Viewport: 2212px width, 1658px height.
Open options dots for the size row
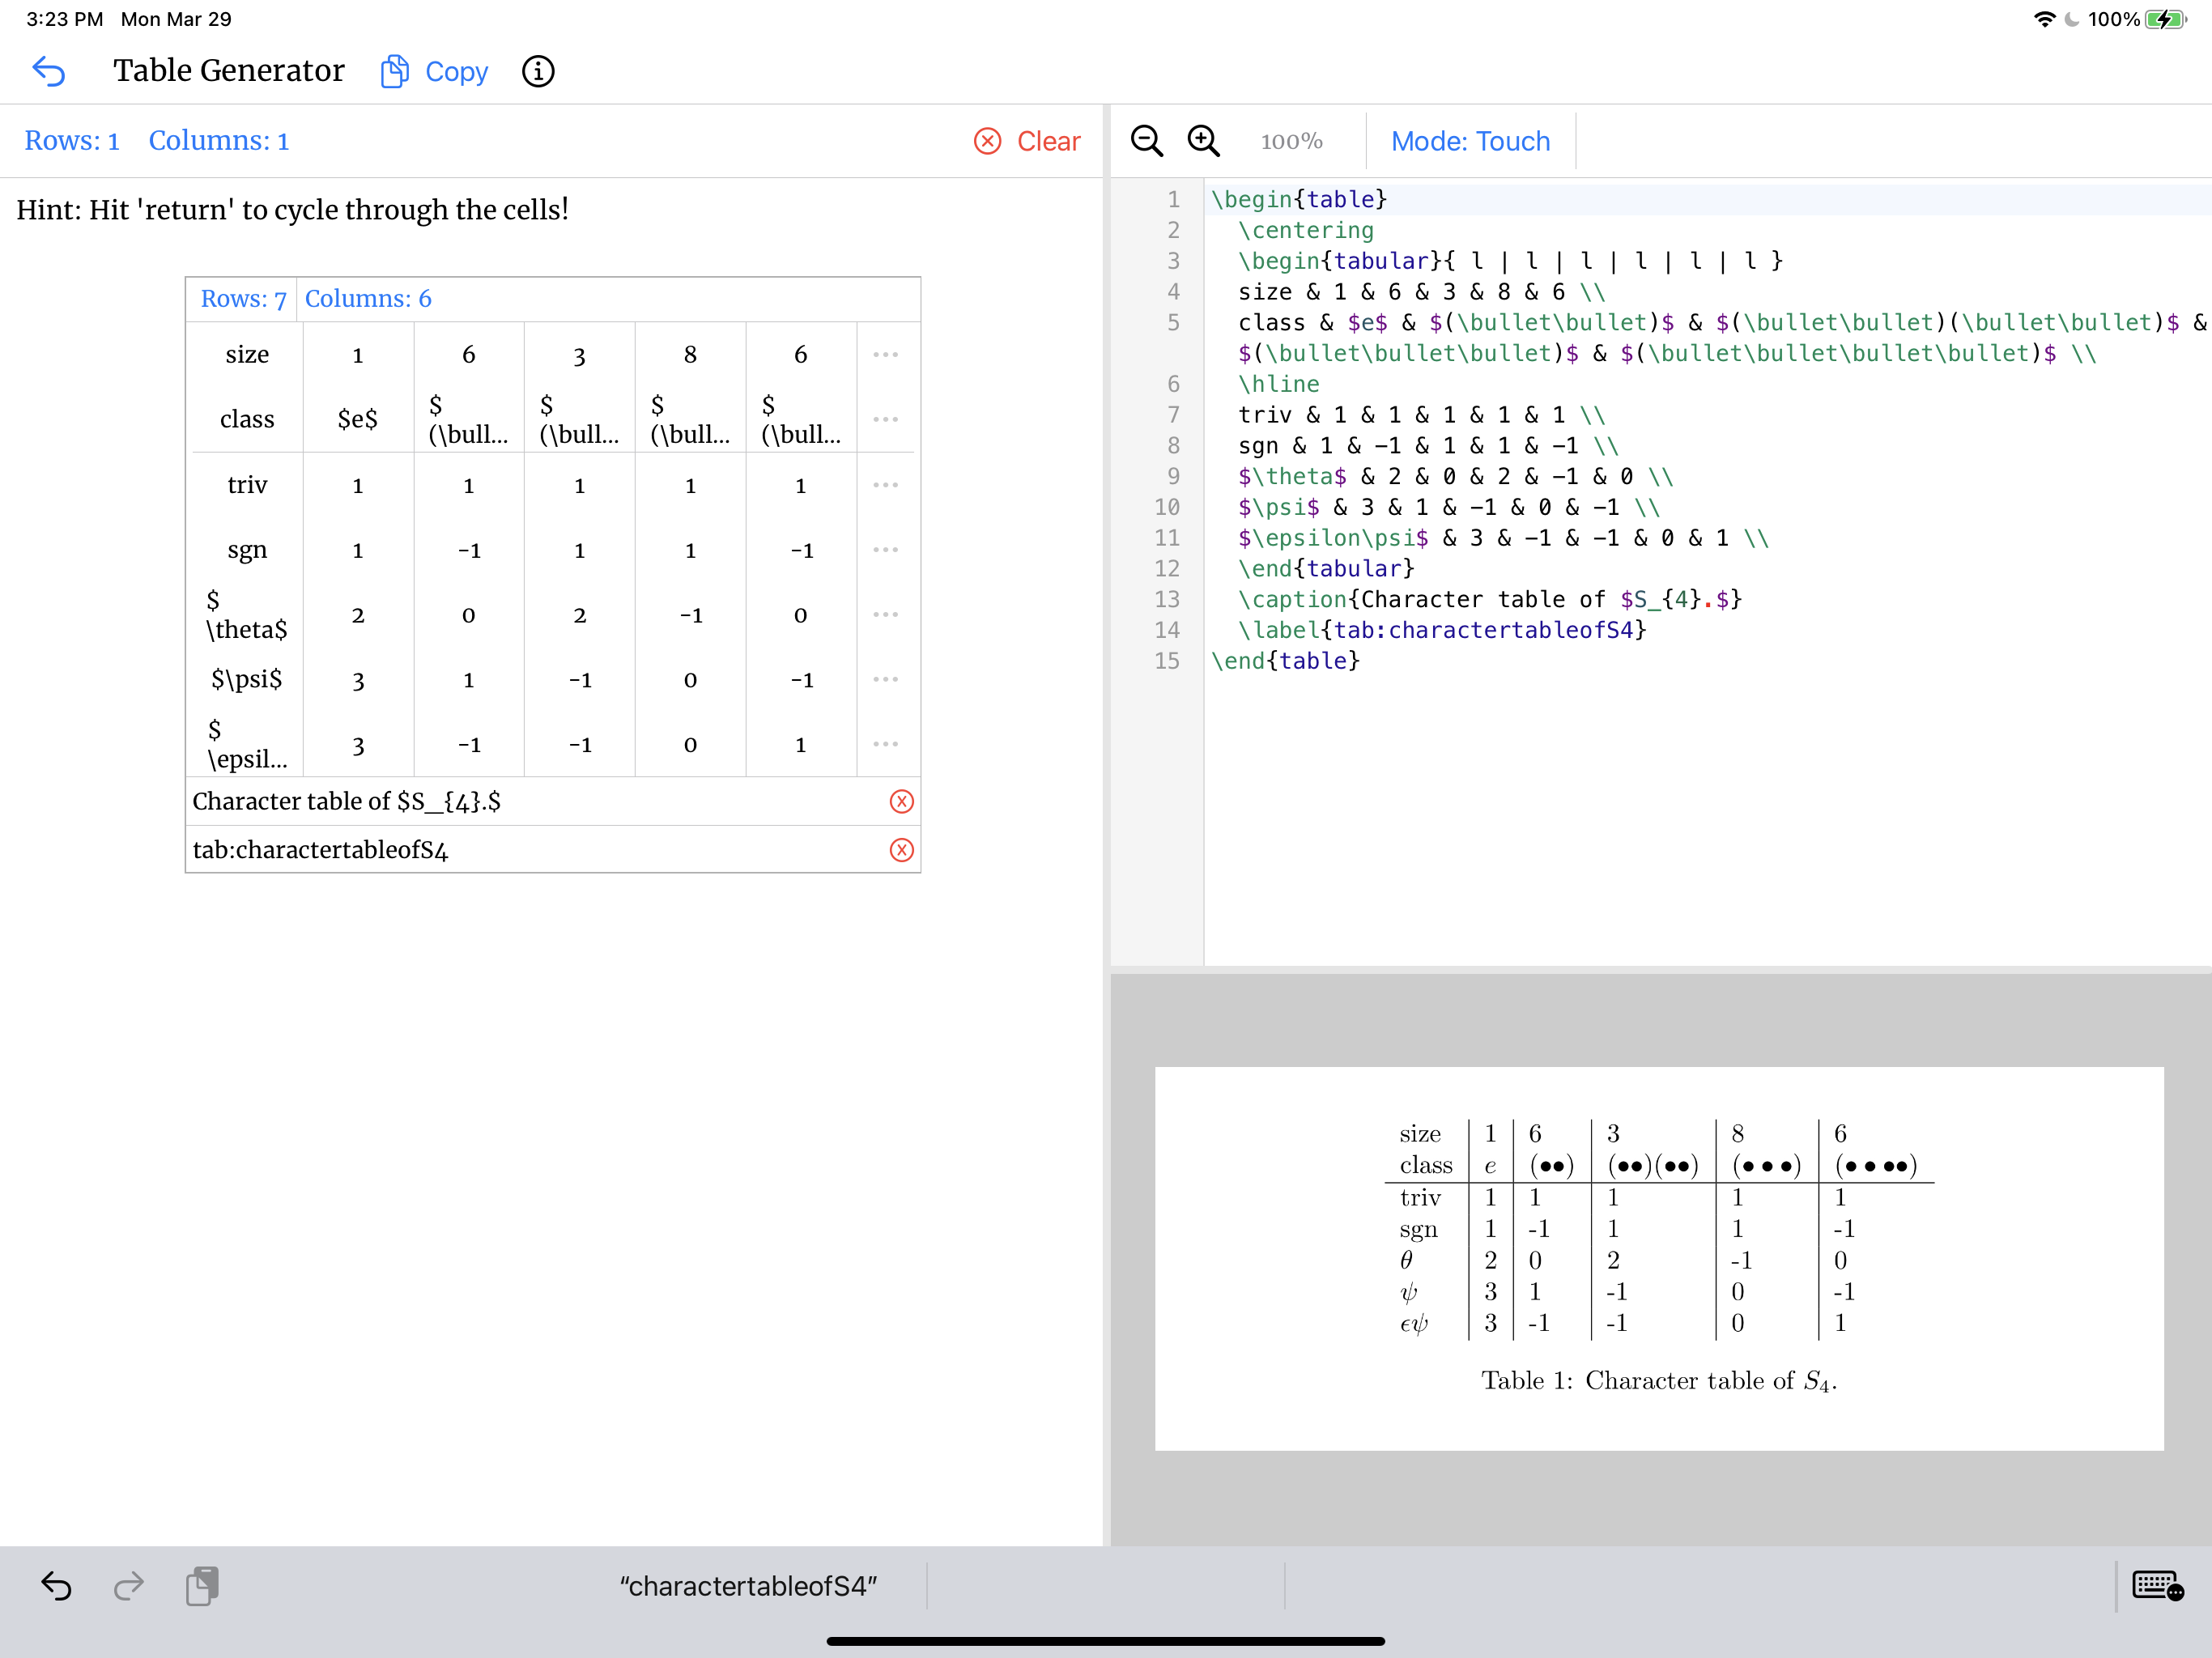click(x=885, y=355)
